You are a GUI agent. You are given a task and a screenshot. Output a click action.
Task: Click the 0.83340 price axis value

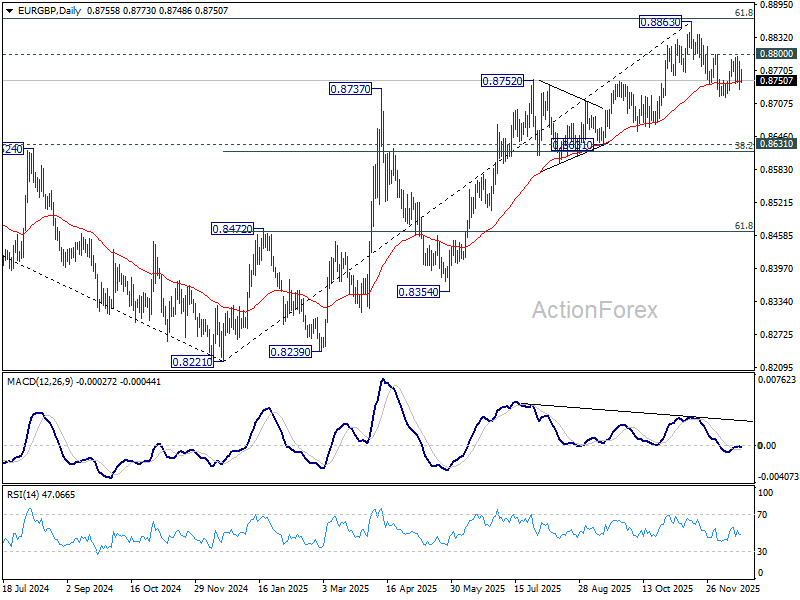click(776, 302)
